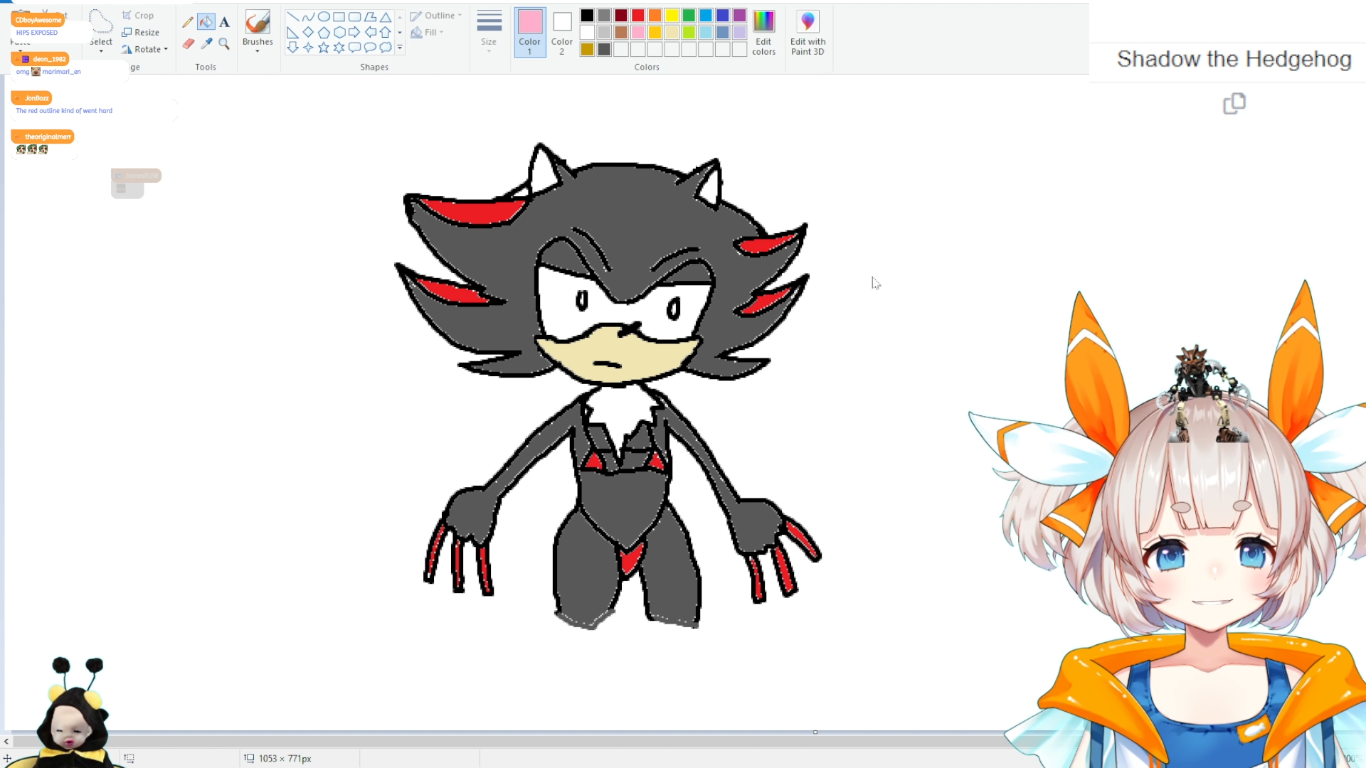Choose the Right arrow shape
The height and width of the screenshot is (768, 1366).
[x=354, y=32]
